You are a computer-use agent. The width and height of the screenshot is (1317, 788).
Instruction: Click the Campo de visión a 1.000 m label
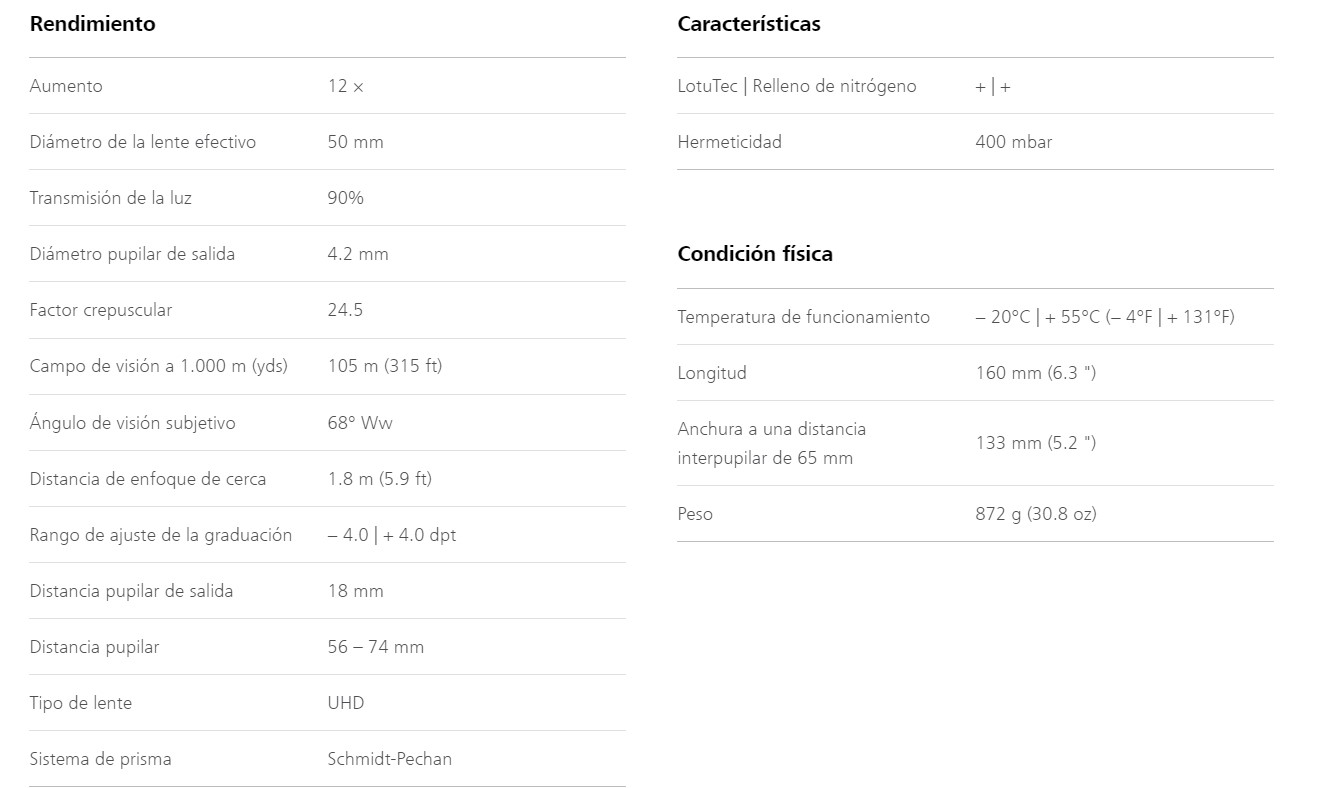coord(158,366)
